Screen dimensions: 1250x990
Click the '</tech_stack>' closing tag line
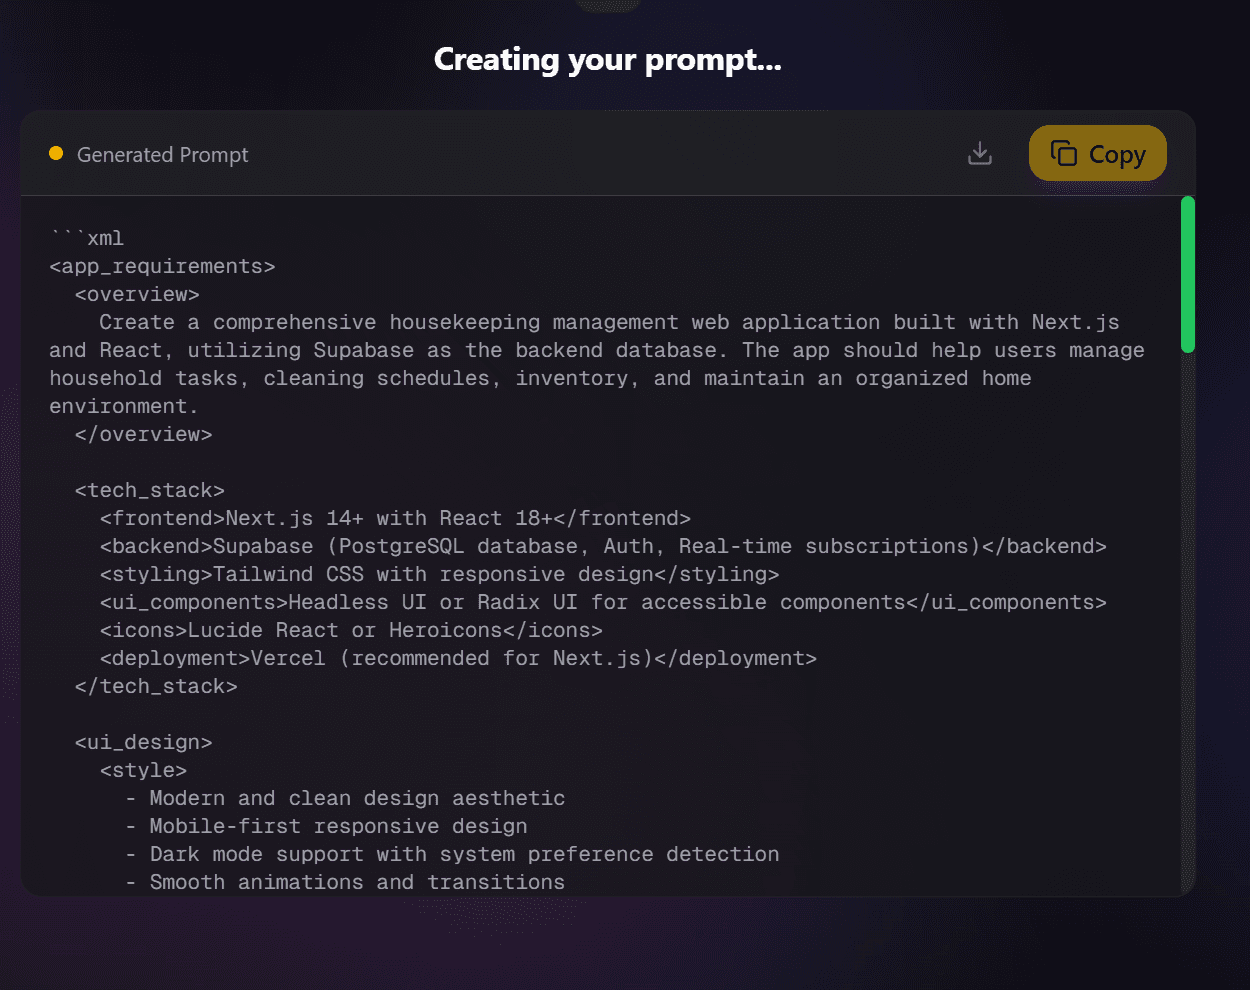[x=156, y=687]
